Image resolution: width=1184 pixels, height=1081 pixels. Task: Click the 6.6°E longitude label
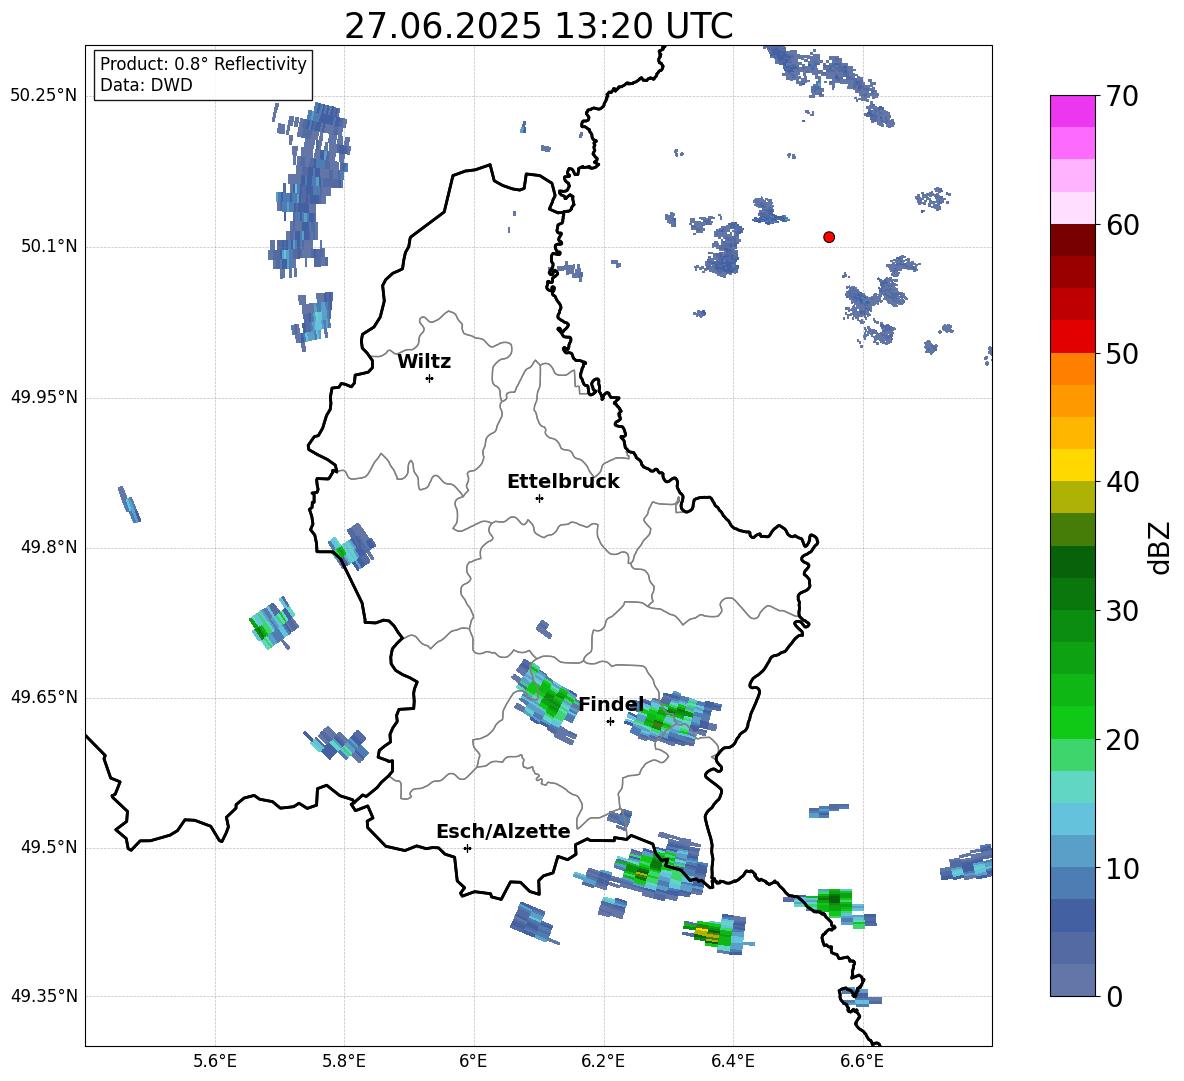click(862, 1061)
